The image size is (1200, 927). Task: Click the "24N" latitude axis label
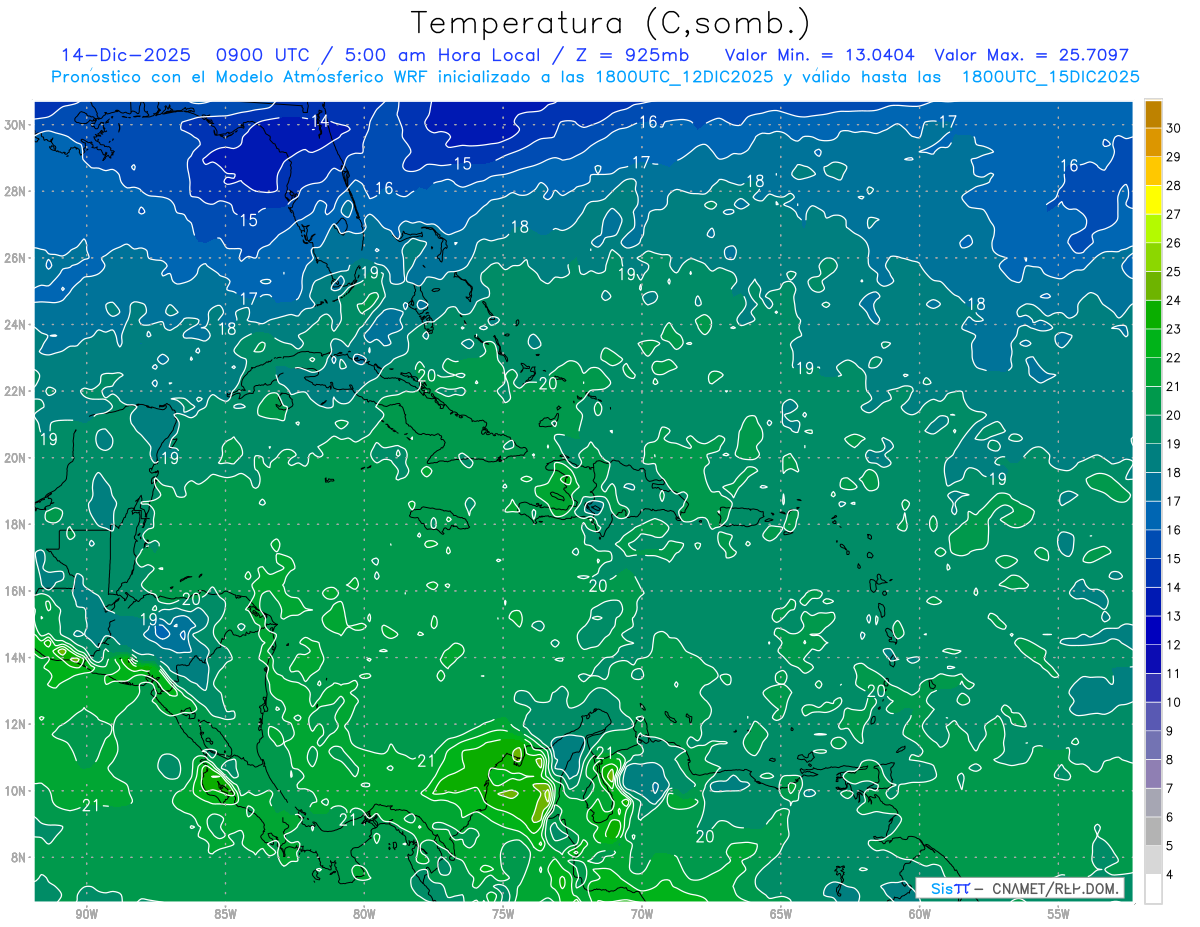(x=15, y=325)
